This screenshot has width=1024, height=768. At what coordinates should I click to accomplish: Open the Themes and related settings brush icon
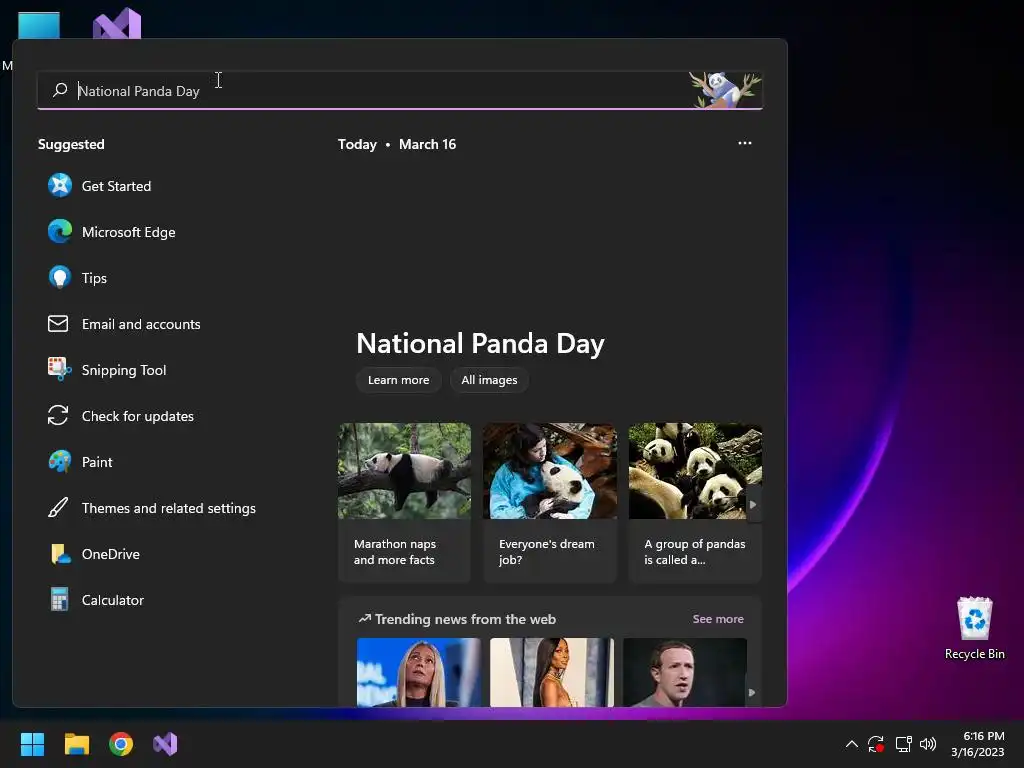click(58, 507)
